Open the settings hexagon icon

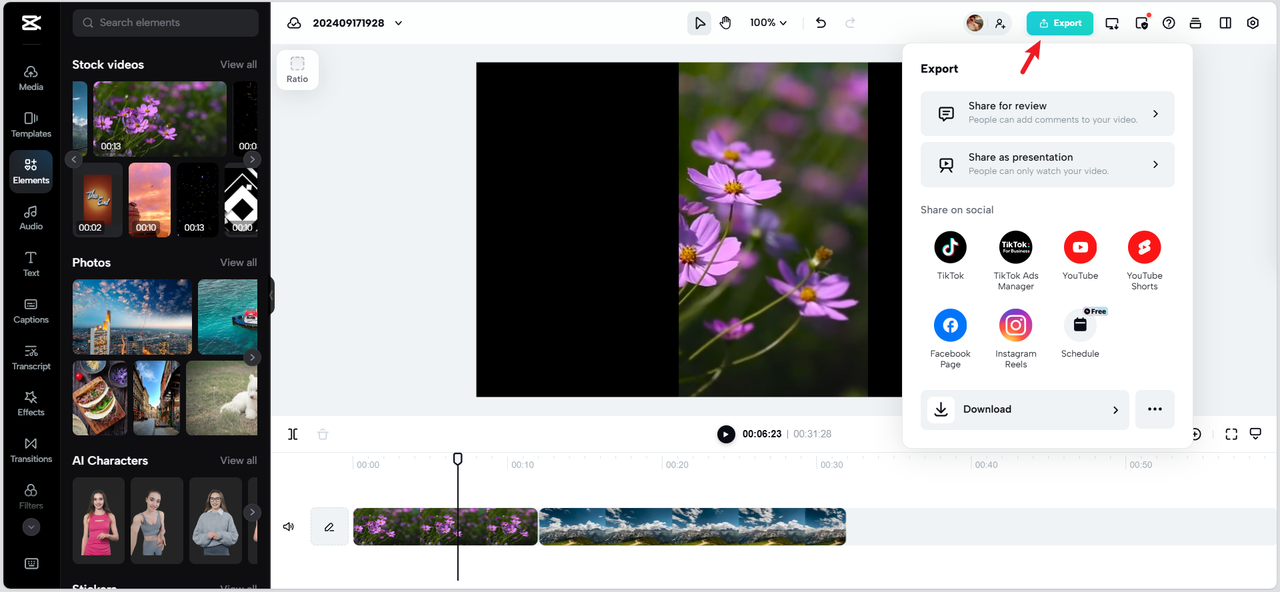[x=1253, y=23]
